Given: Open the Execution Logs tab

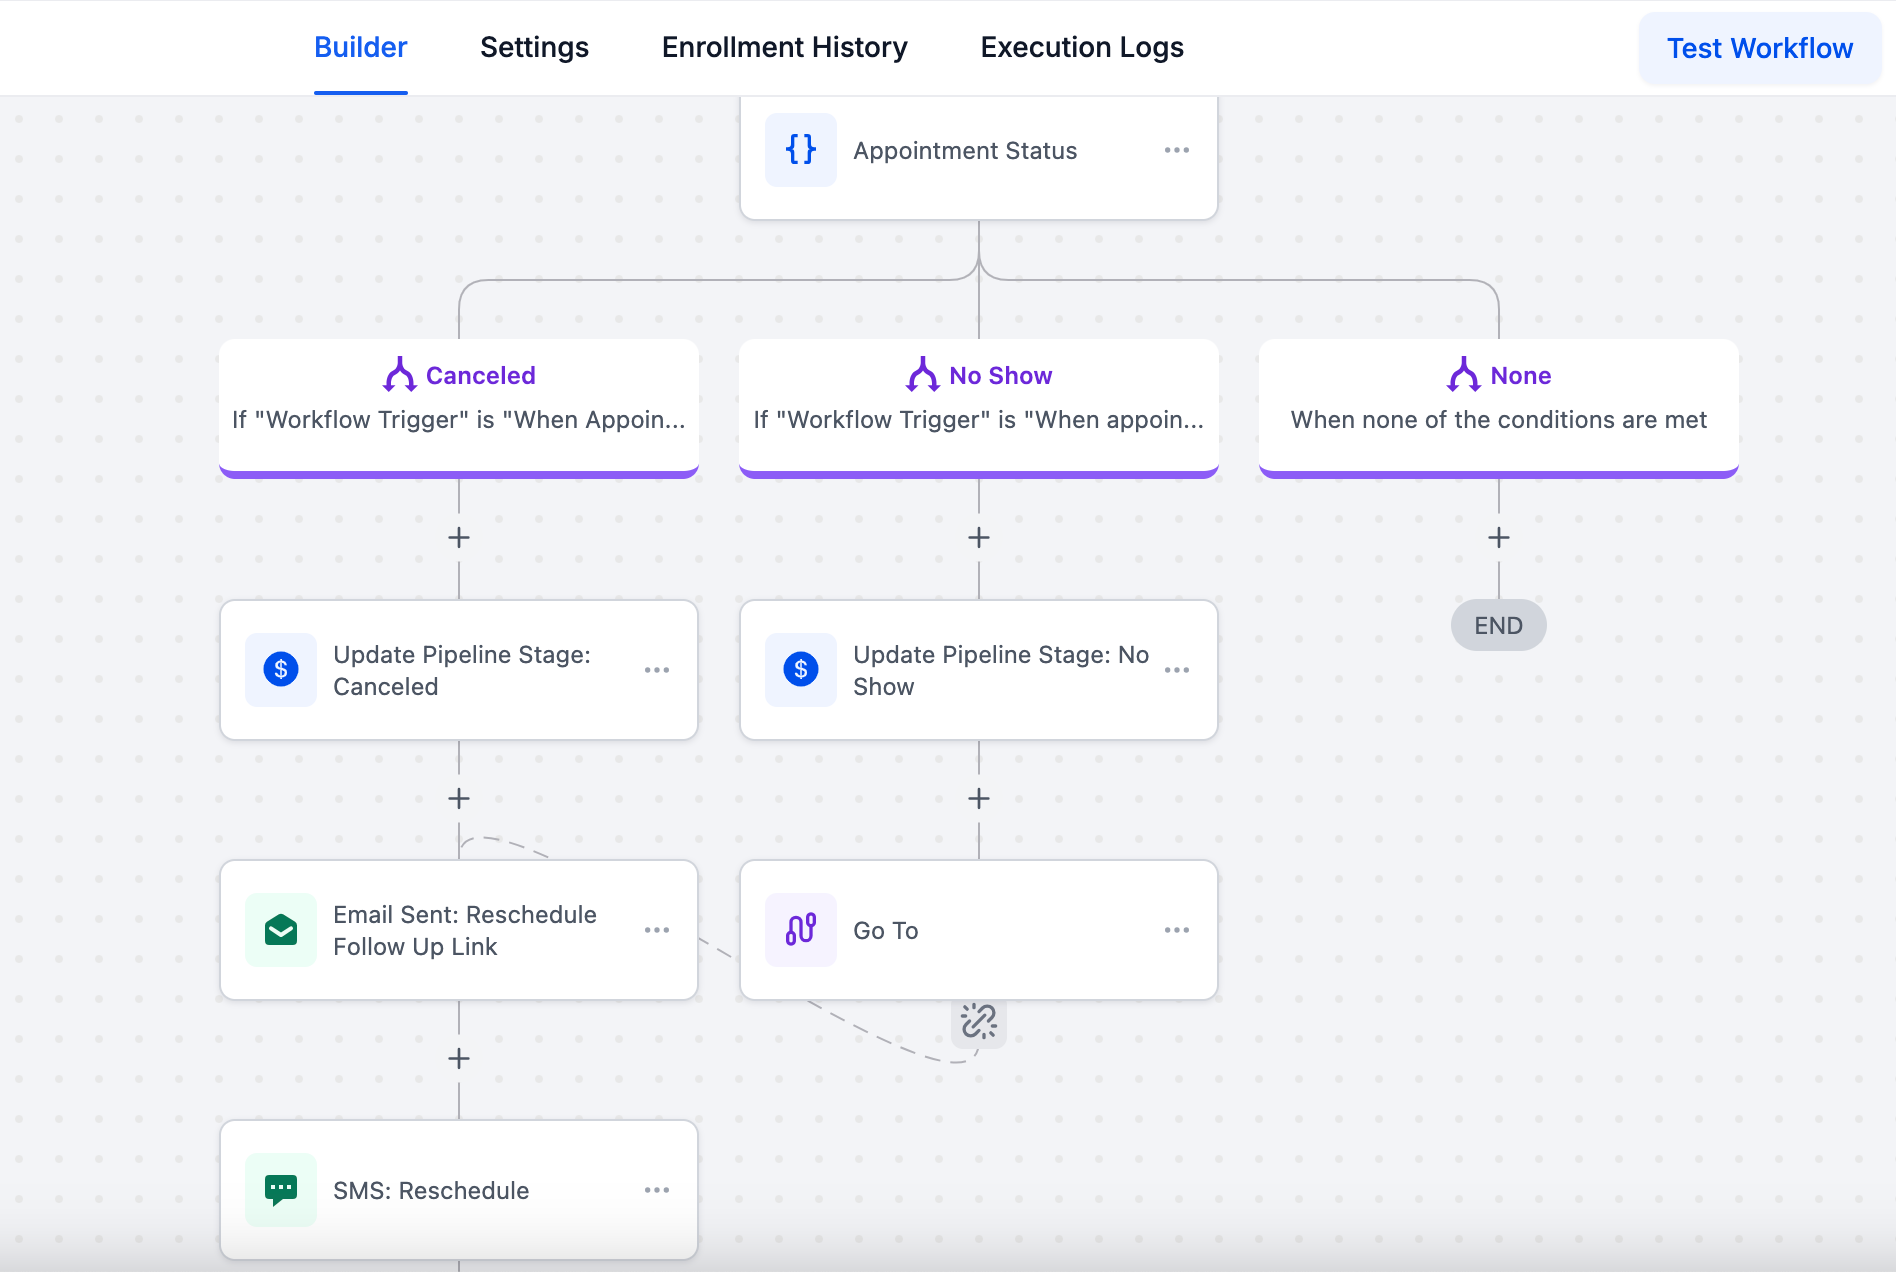Looking at the screenshot, I should click(x=1082, y=48).
